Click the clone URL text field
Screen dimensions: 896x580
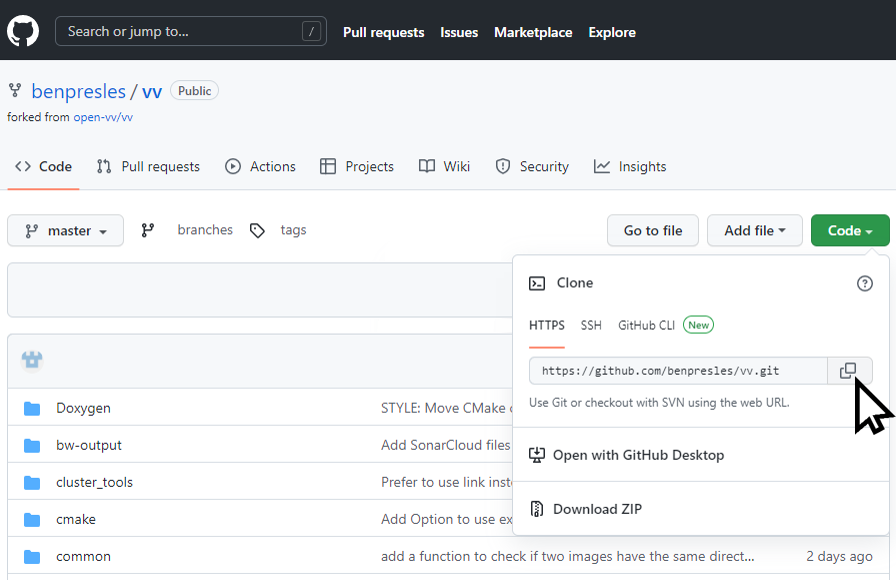coord(678,371)
